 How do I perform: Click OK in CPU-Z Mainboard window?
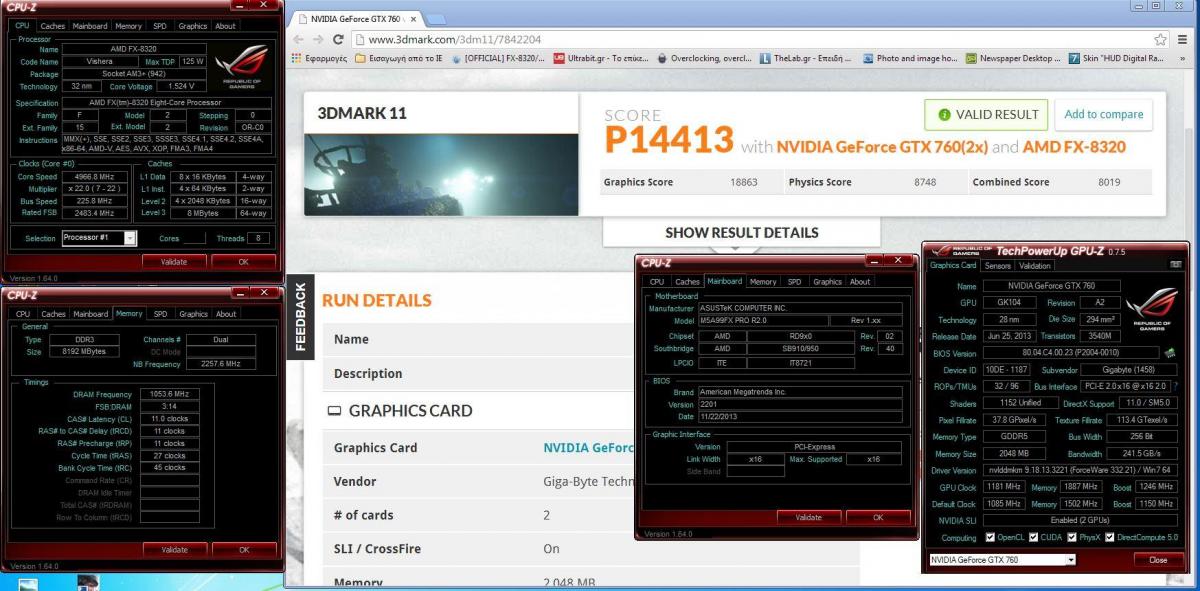pyautogui.click(x=877, y=518)
